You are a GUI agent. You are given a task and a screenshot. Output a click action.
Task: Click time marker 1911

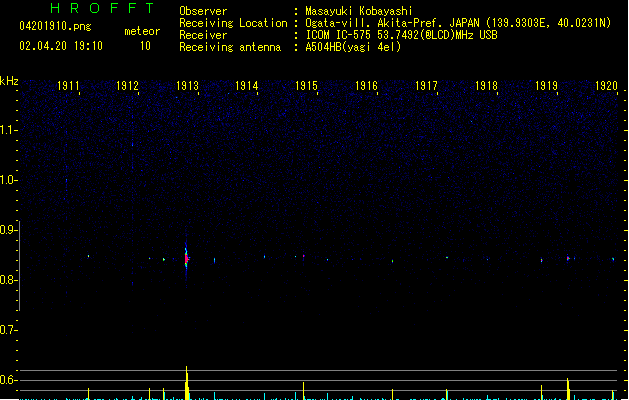pos(68,86)
